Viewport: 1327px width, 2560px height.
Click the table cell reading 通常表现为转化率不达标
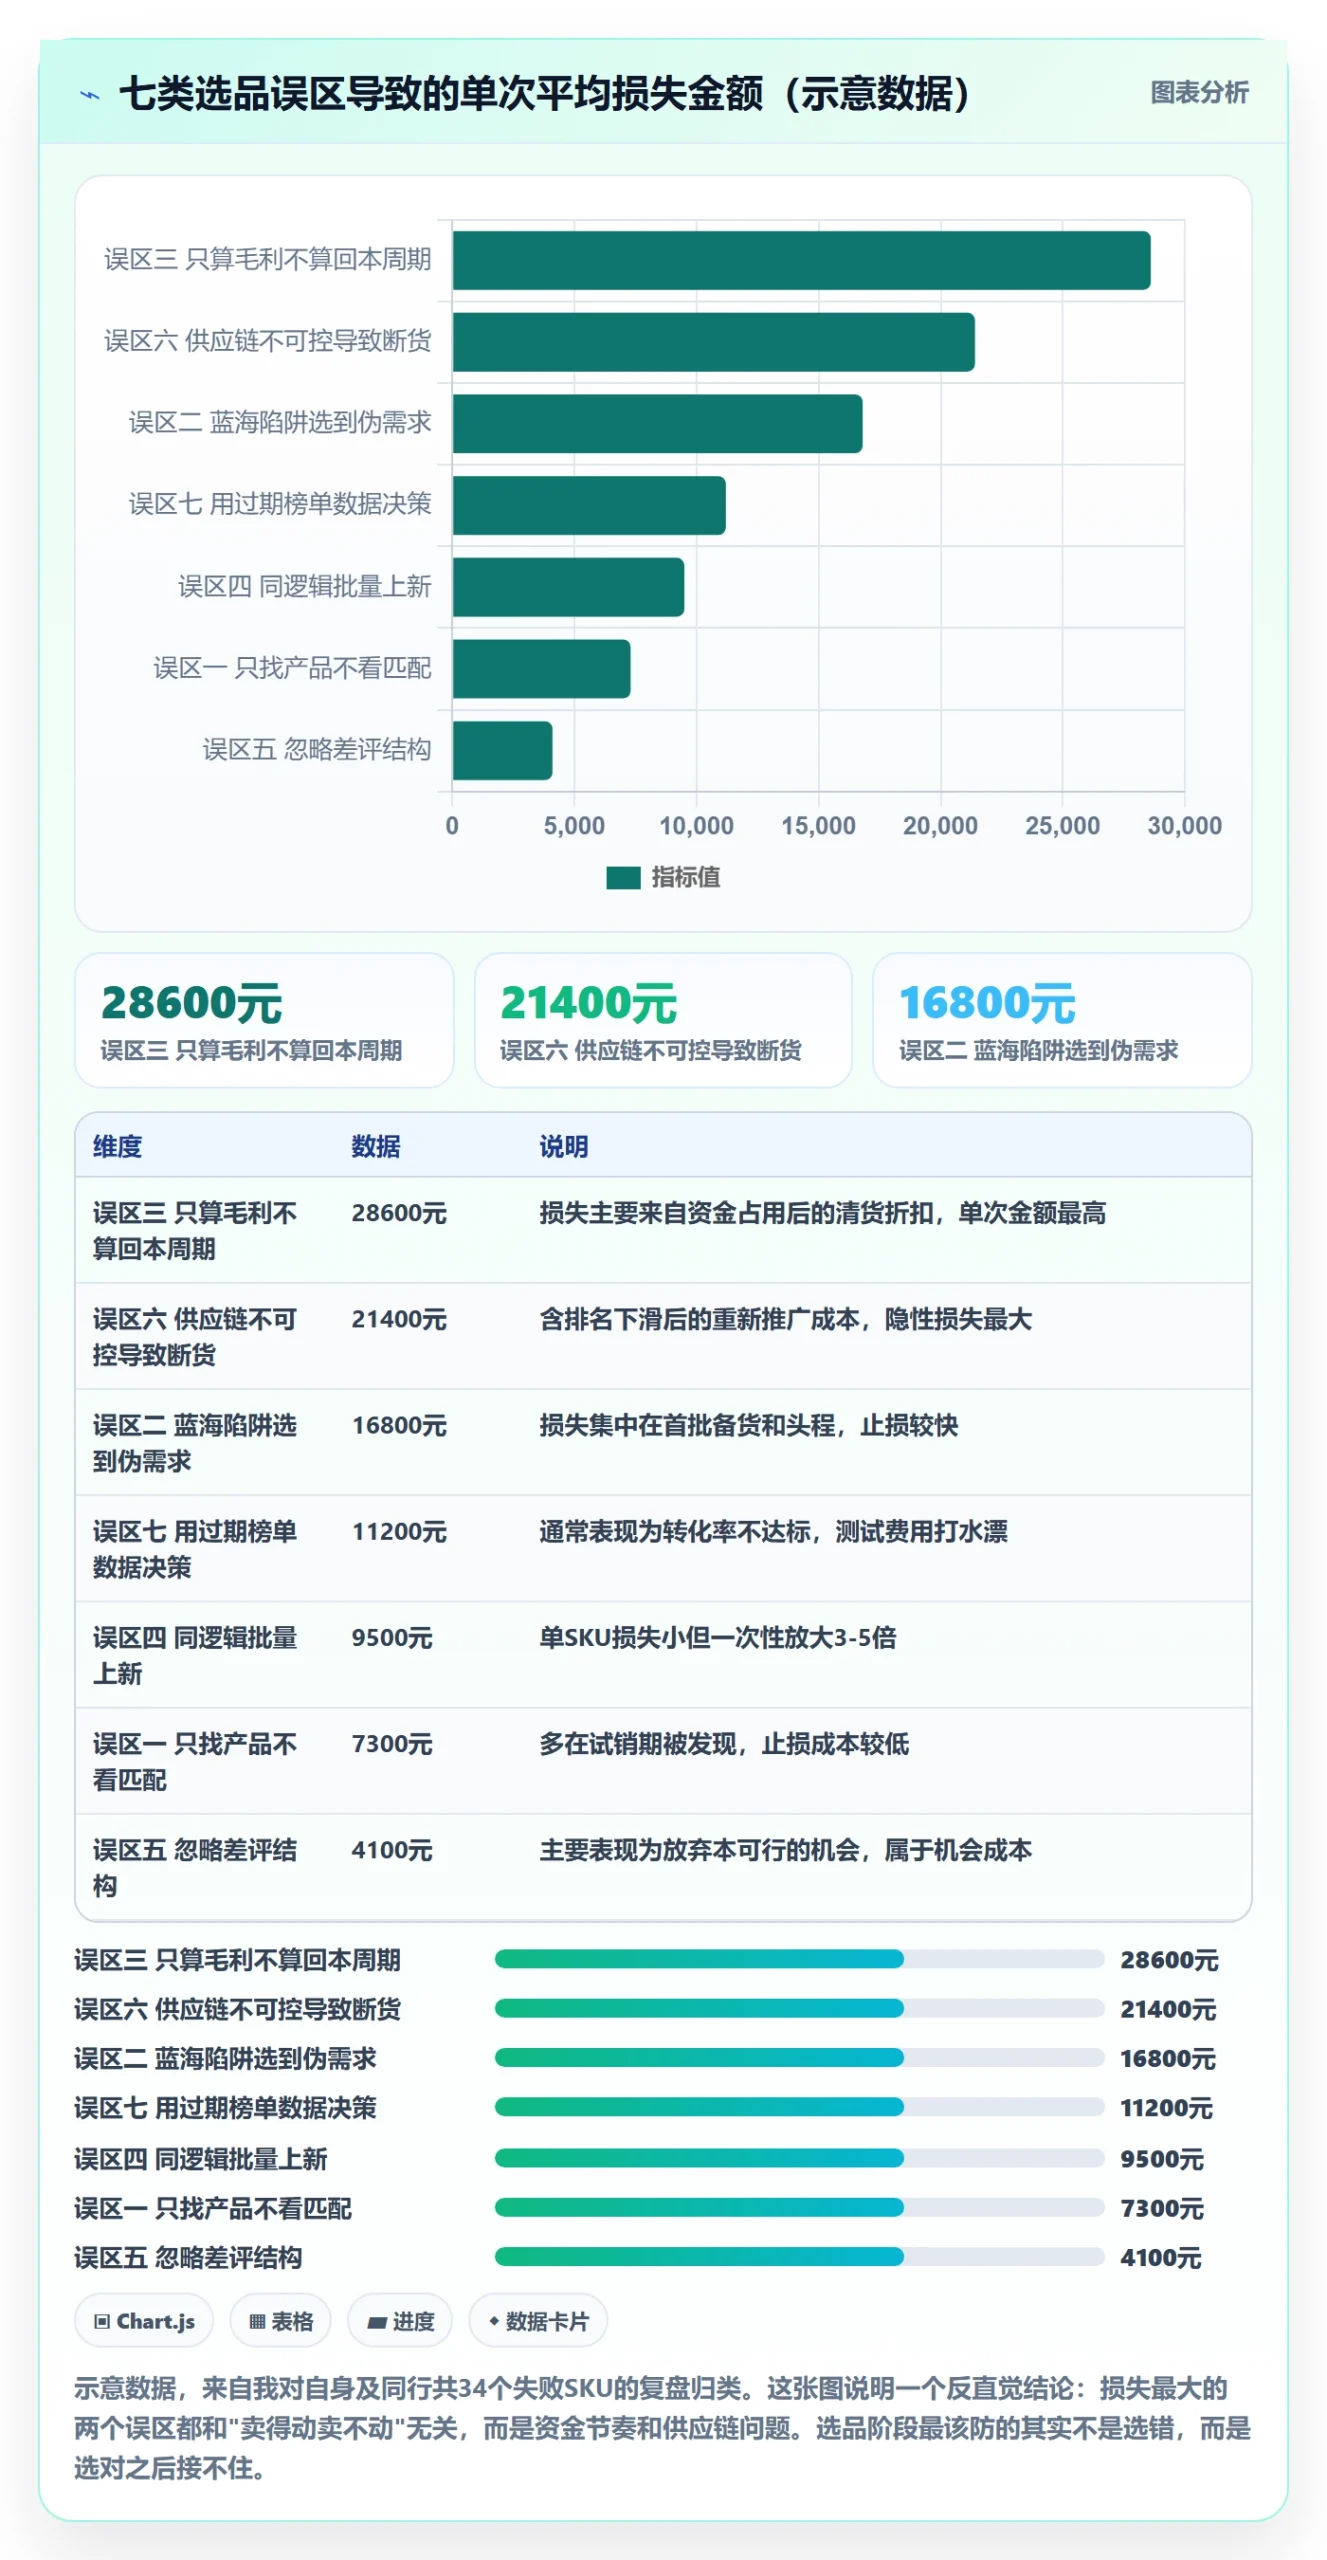point(774,1531)
